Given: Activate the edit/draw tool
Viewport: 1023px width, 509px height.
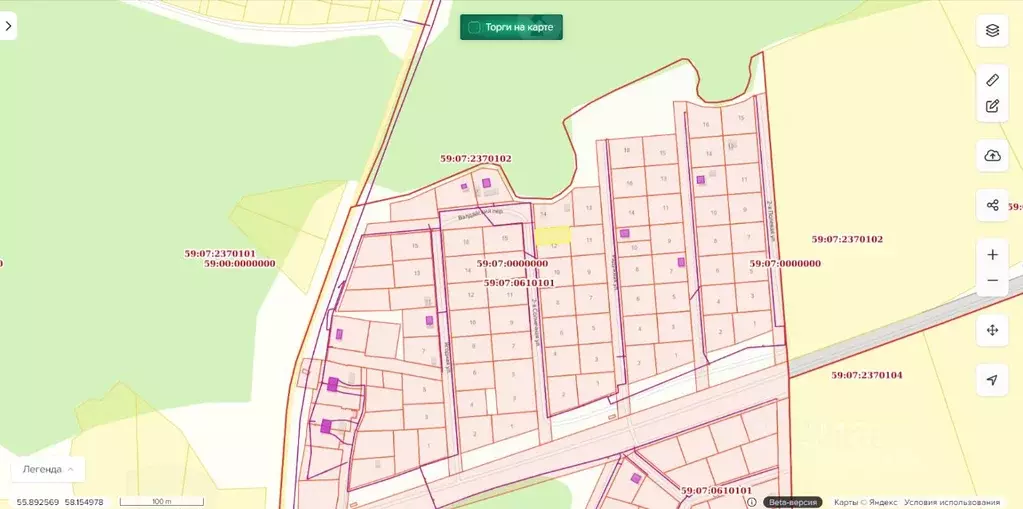Looking at the screenshot, I should (992, 106).
